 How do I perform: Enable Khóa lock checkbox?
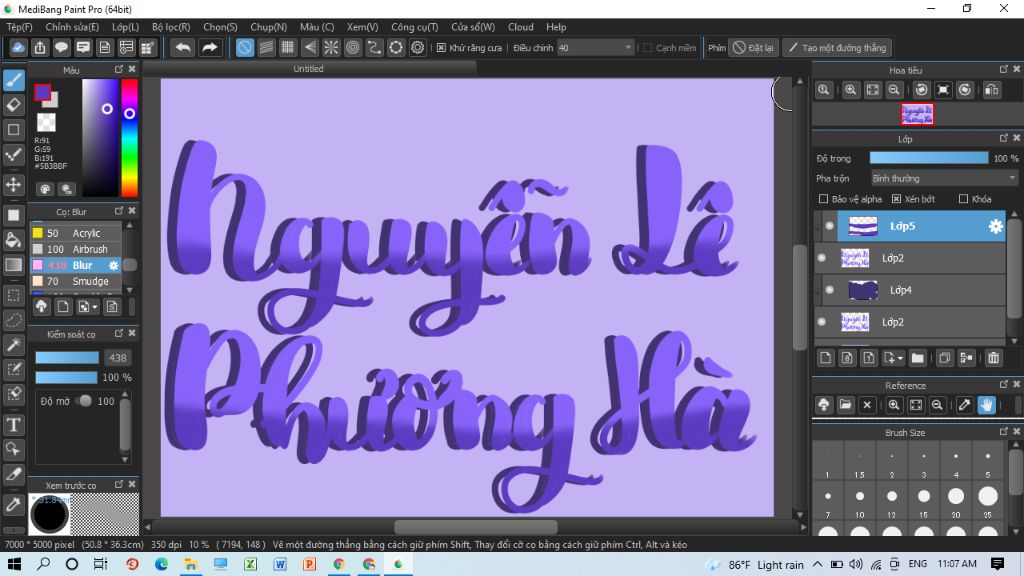[x=963, y=199]
